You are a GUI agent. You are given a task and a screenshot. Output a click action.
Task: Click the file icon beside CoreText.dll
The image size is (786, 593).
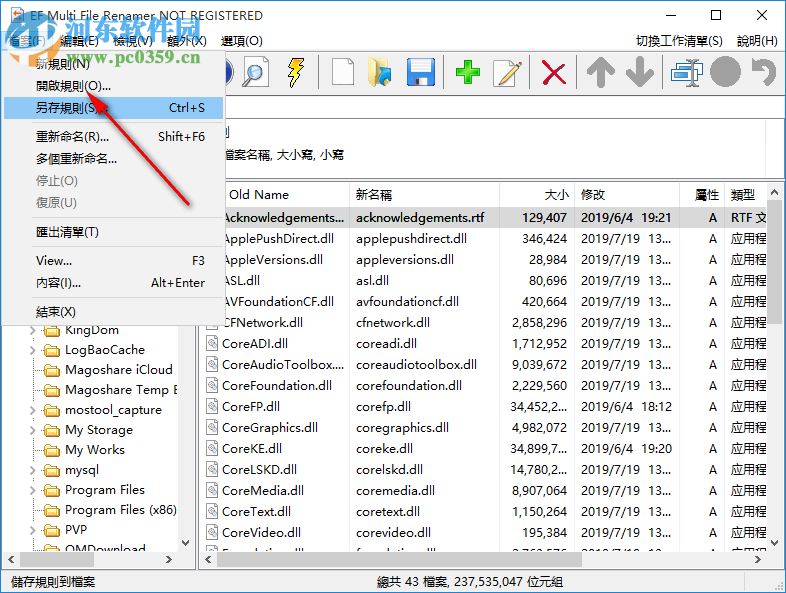coord(212,511)
